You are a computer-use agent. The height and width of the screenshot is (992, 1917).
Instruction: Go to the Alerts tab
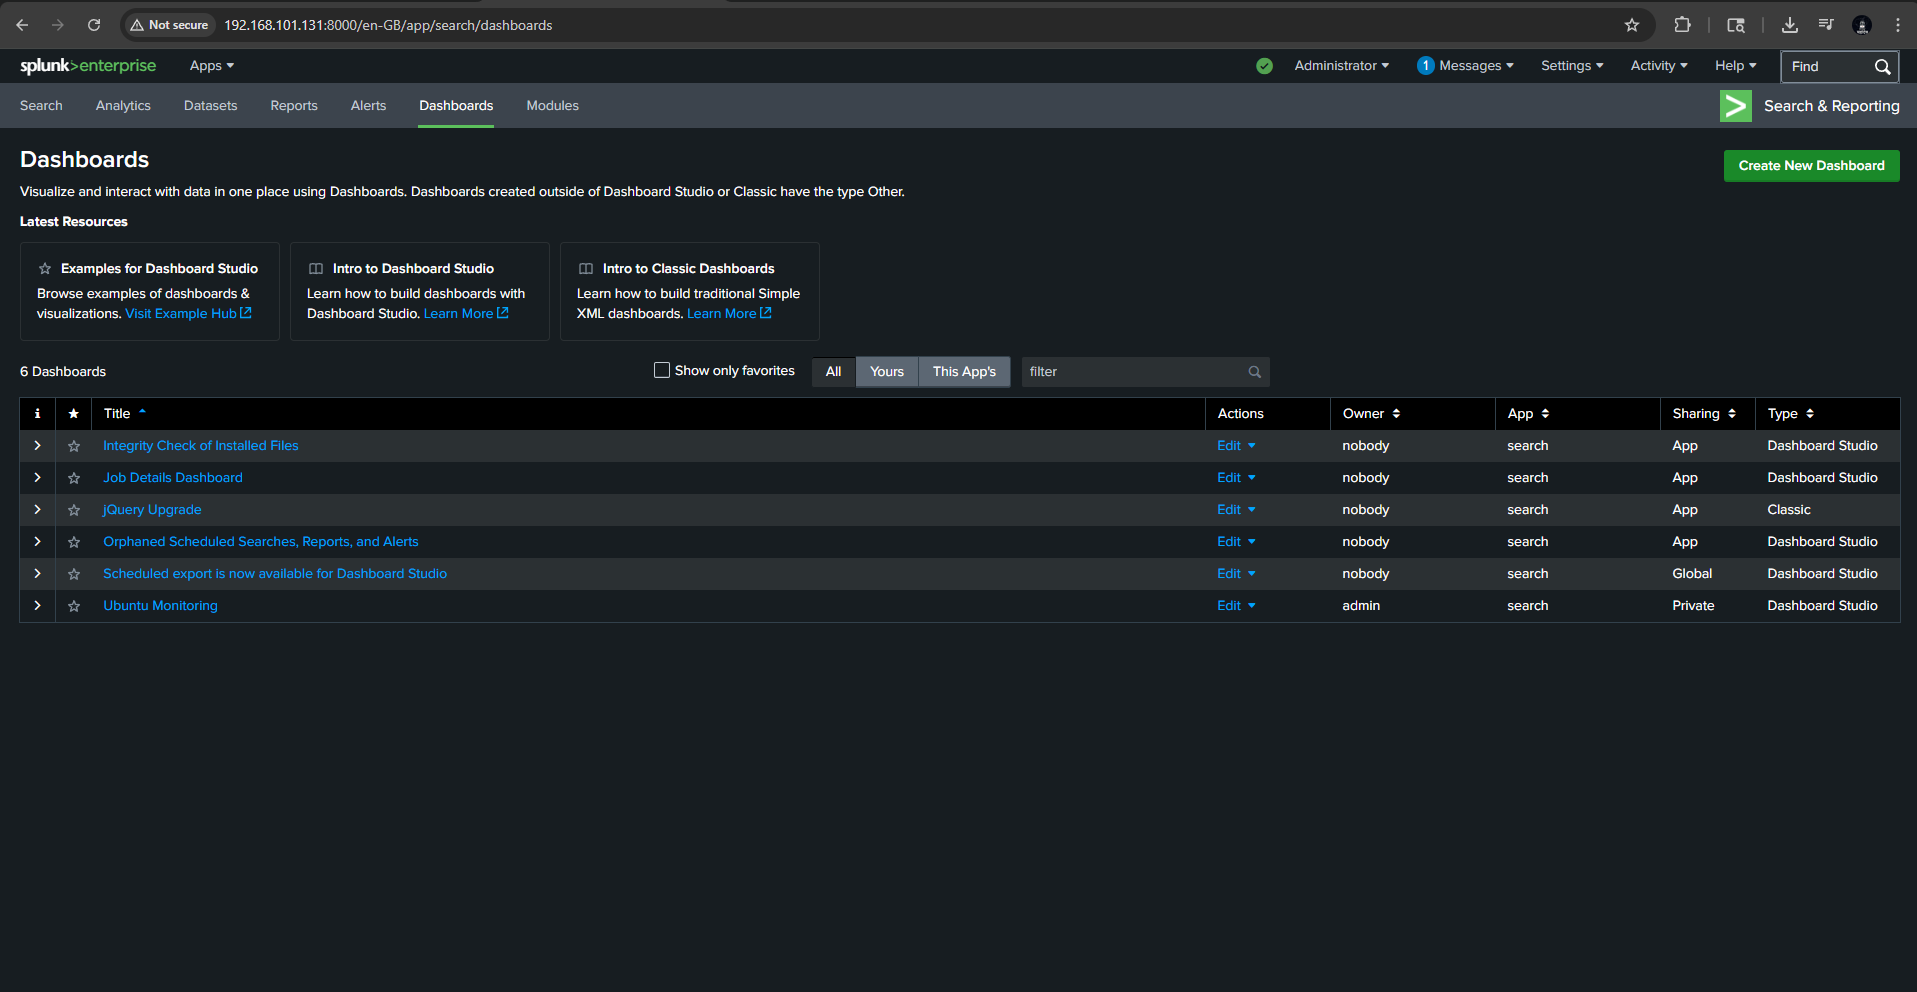tap(368, 106)
